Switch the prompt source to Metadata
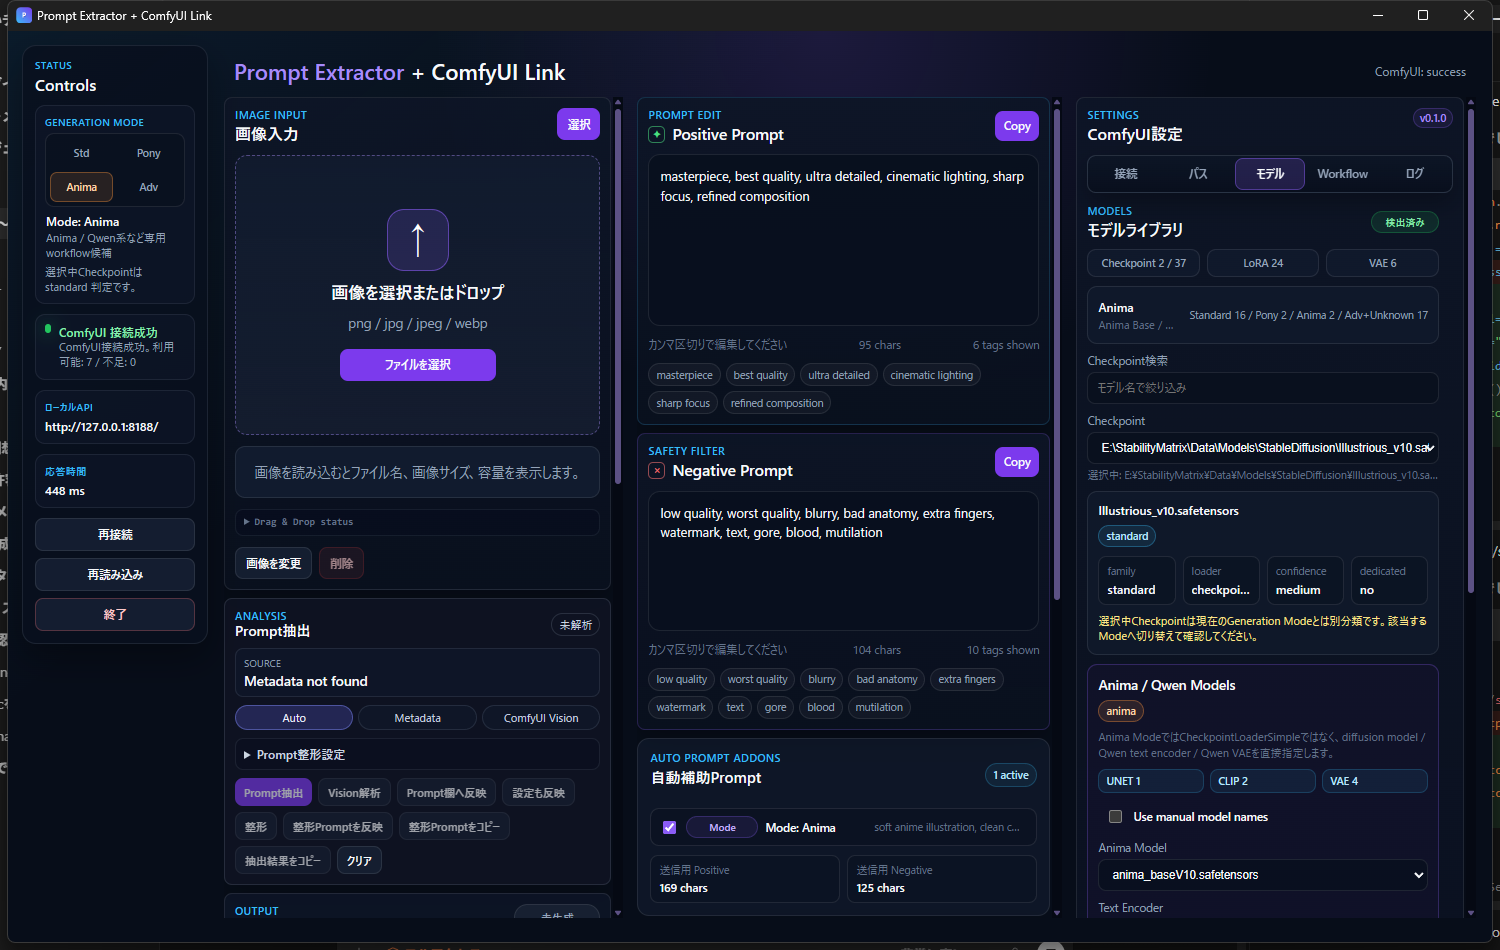Viewport: 1500px width, 950px height. tap(418, 718)
